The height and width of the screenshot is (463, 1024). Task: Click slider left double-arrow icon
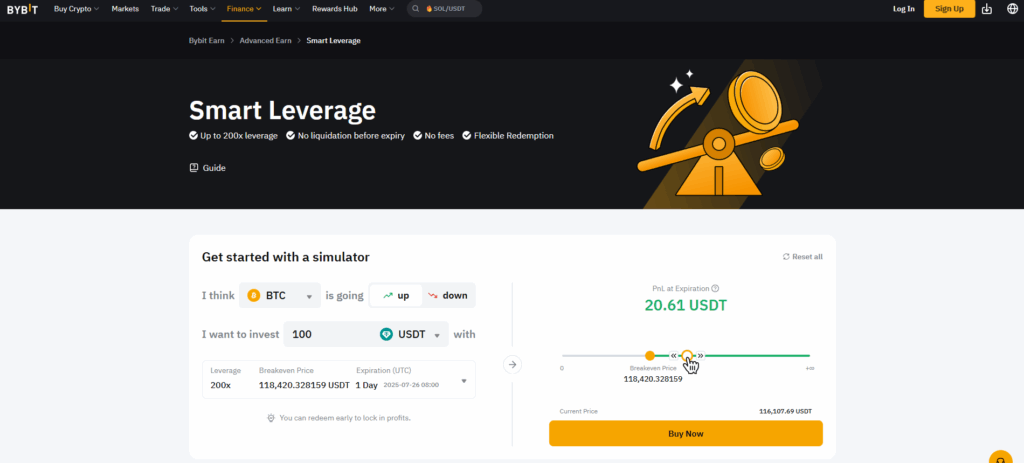(x=674, y=356)
